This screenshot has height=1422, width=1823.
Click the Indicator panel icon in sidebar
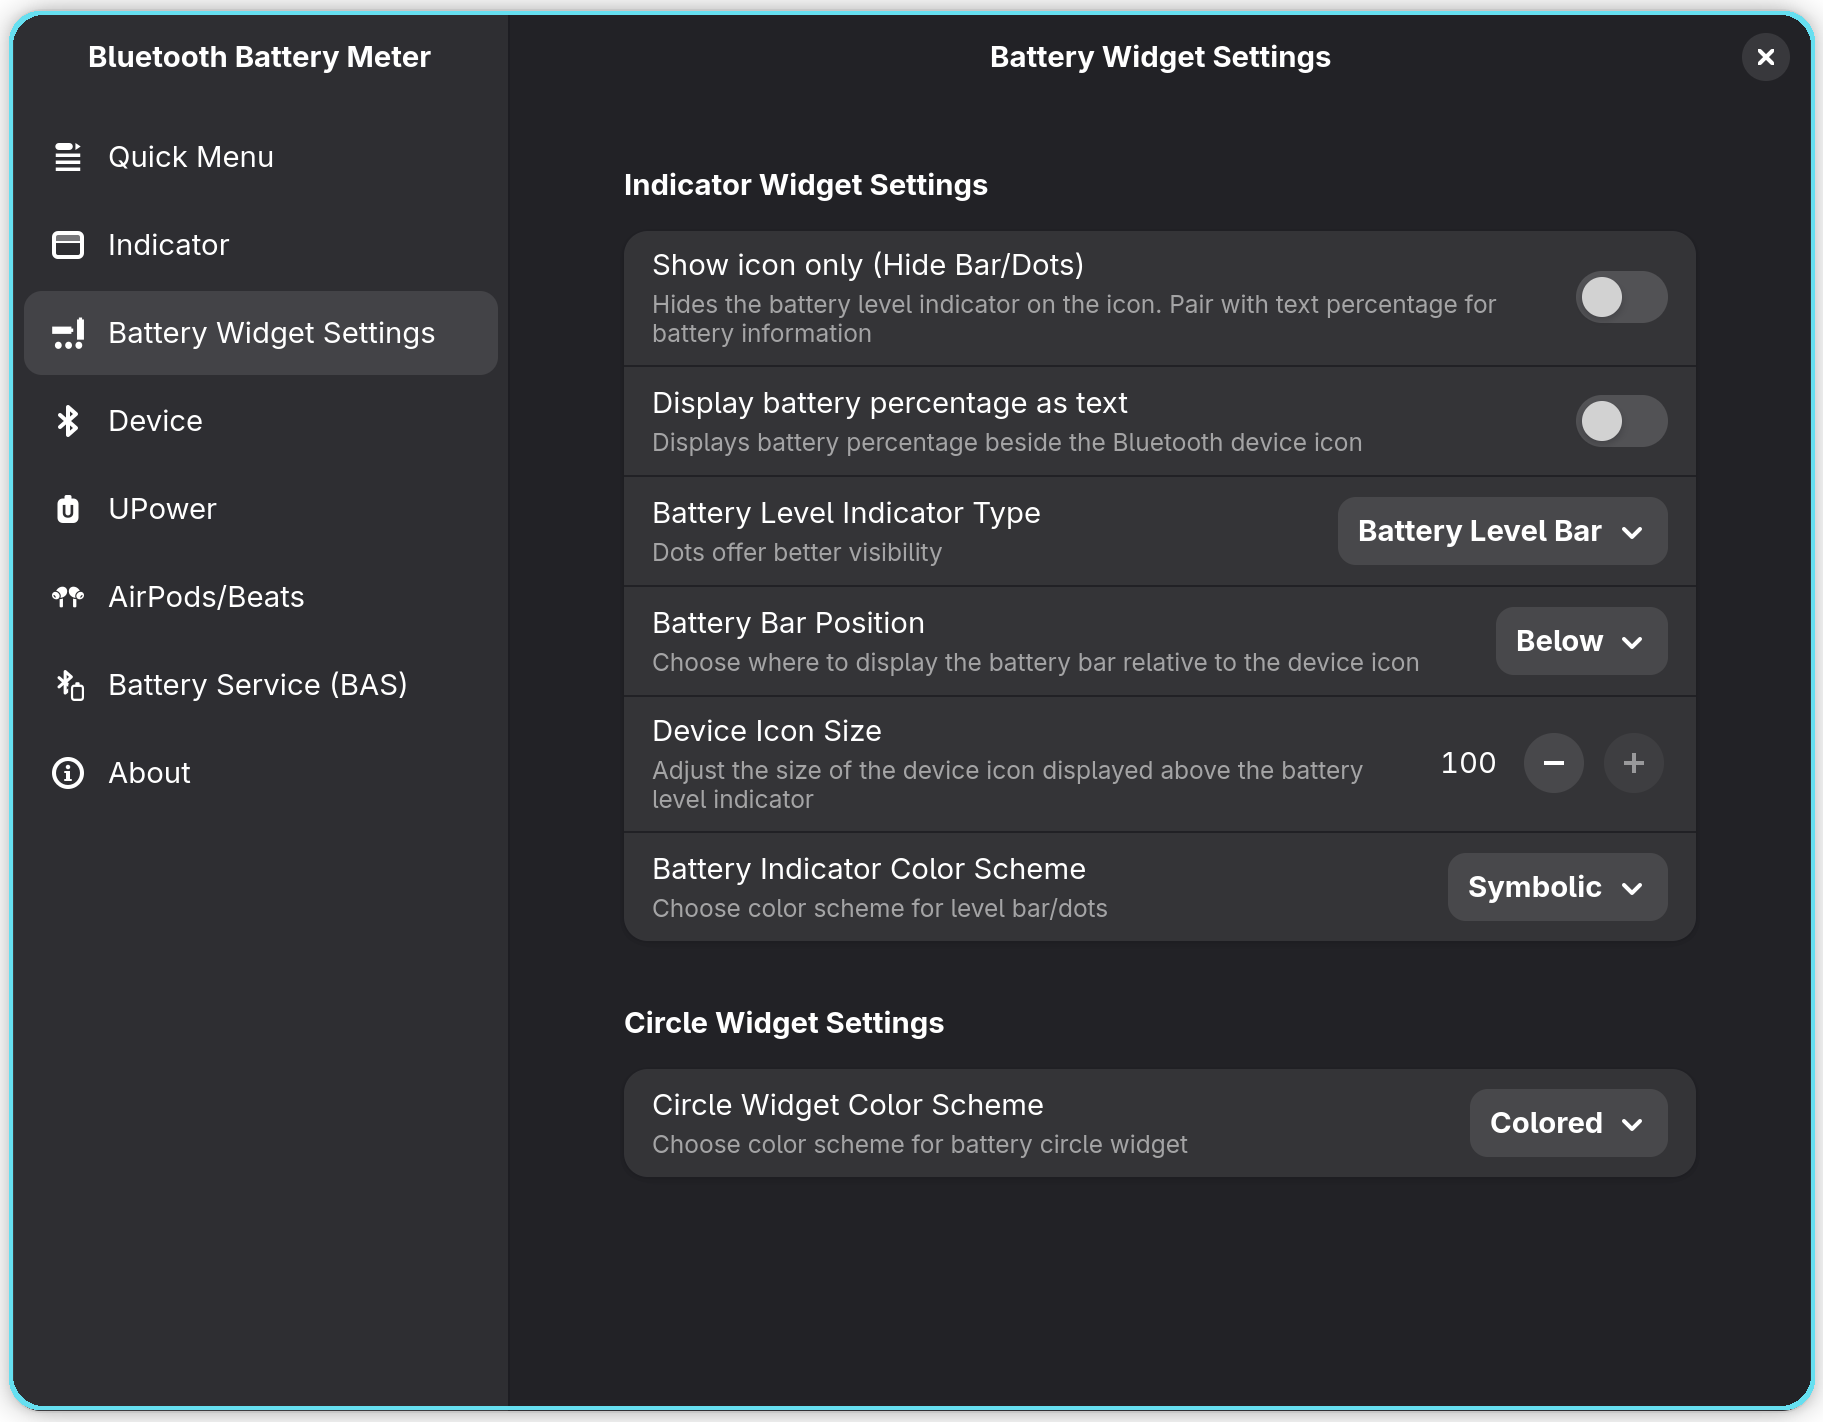68,245
